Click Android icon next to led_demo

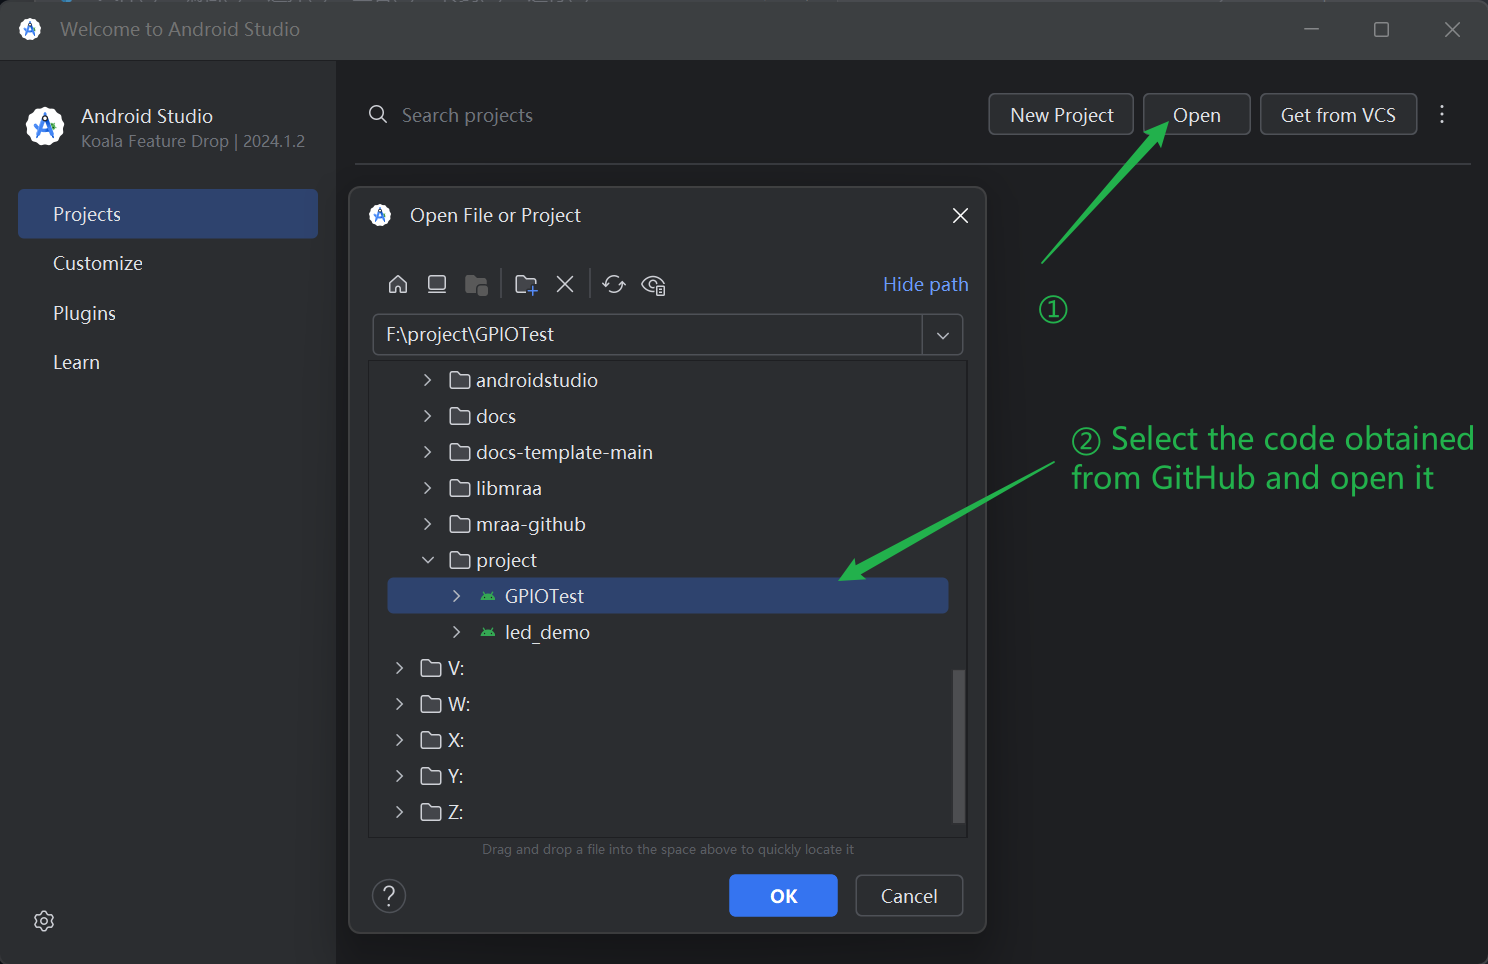(x=488, y=632)
